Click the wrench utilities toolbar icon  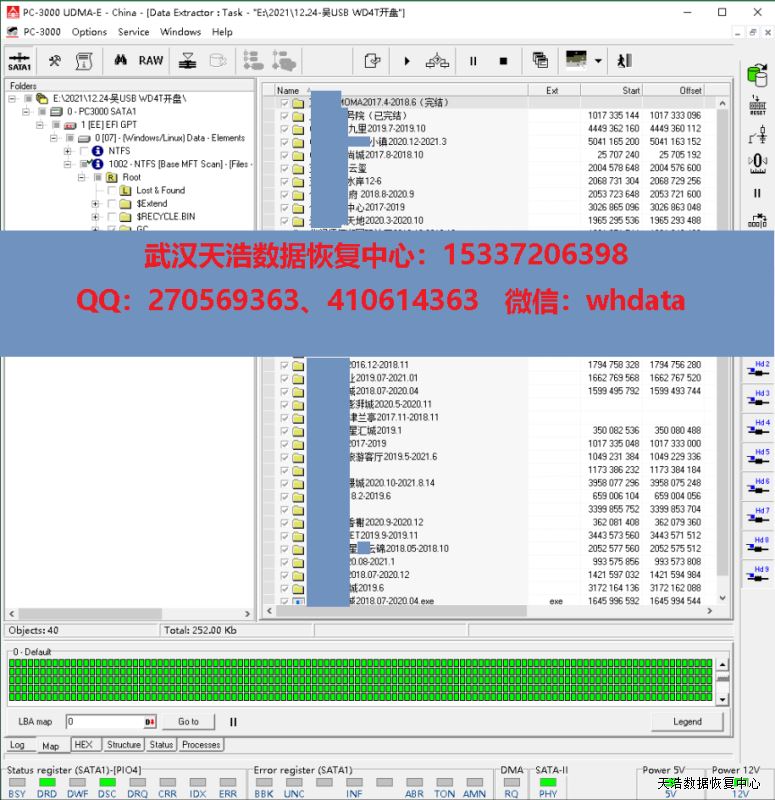pos(55,61)
